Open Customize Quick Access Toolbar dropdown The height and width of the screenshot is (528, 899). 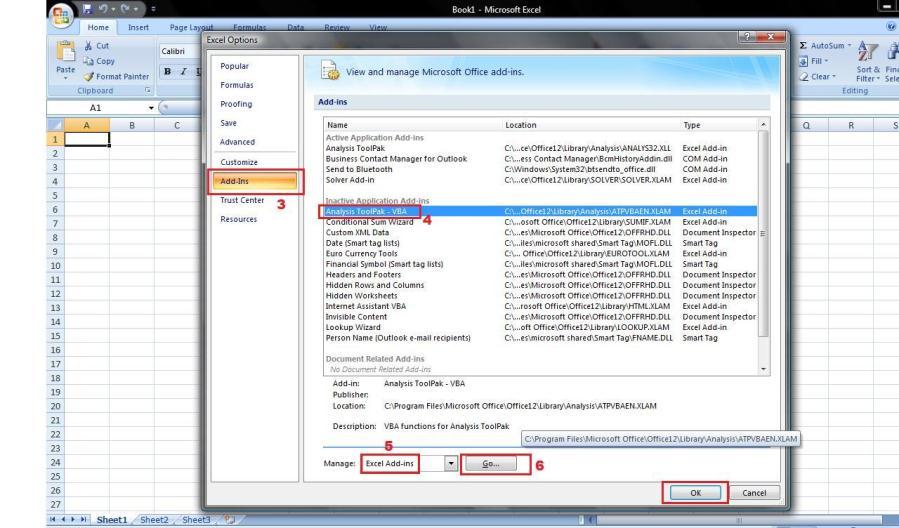pos(153,9)
